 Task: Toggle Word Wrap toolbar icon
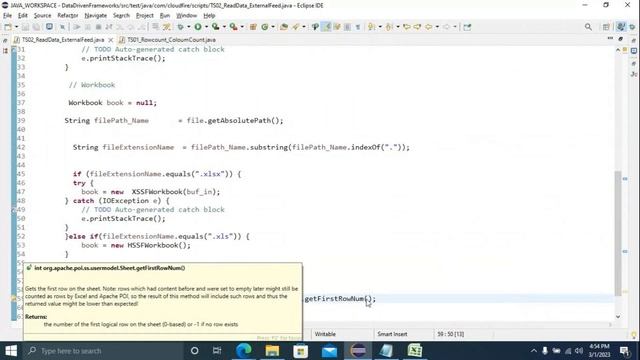tap(337, 27)
